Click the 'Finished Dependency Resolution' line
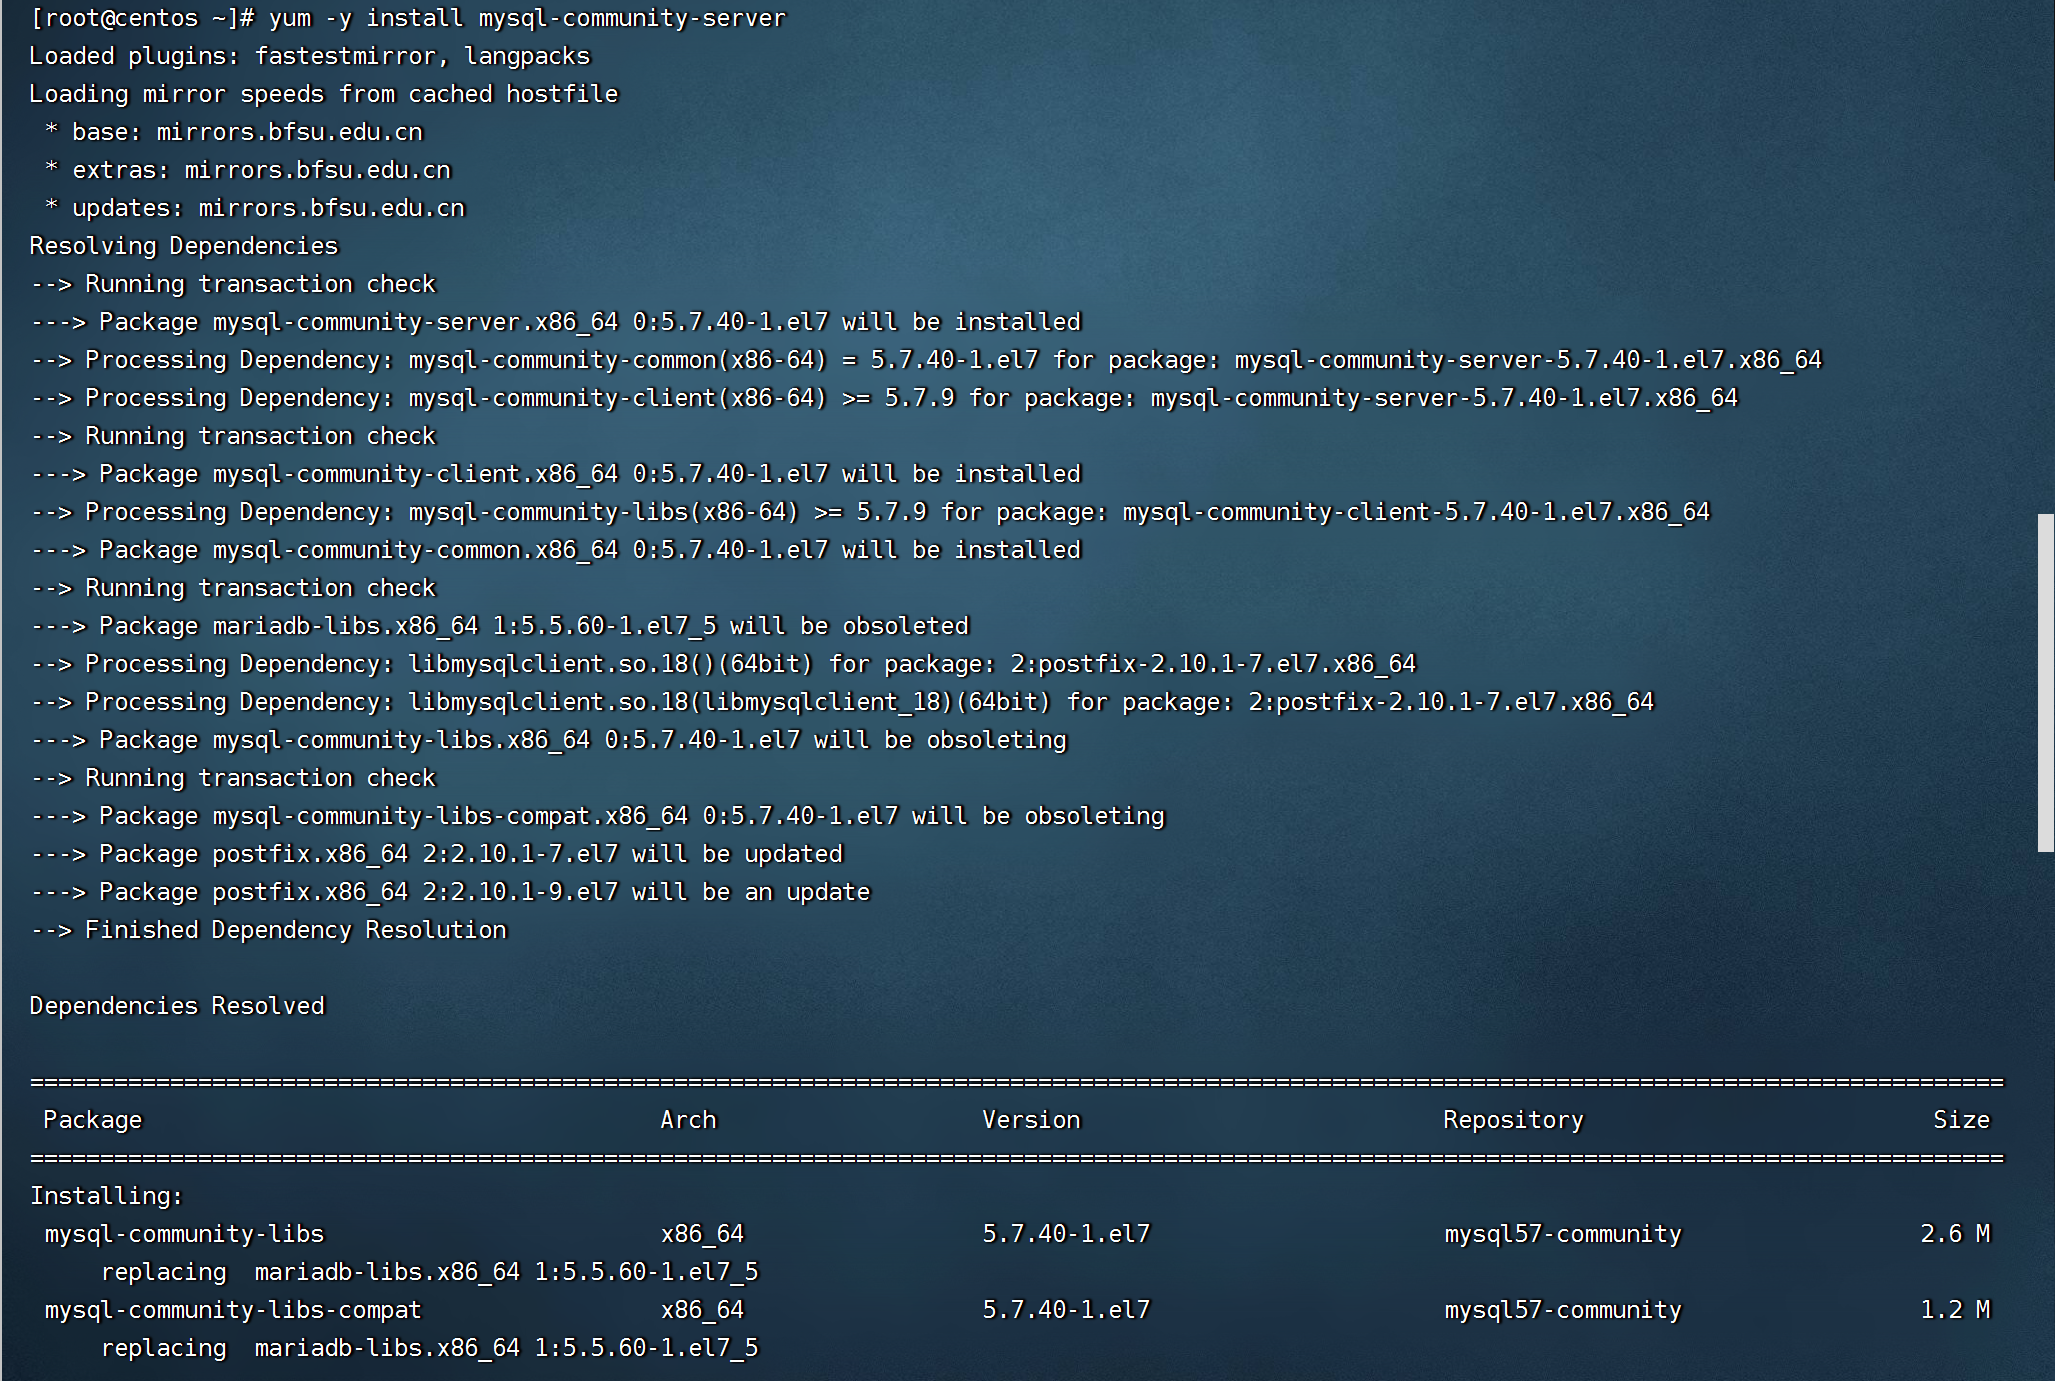The height and width of the screenshot is (1381, 2055). [269, 930]
